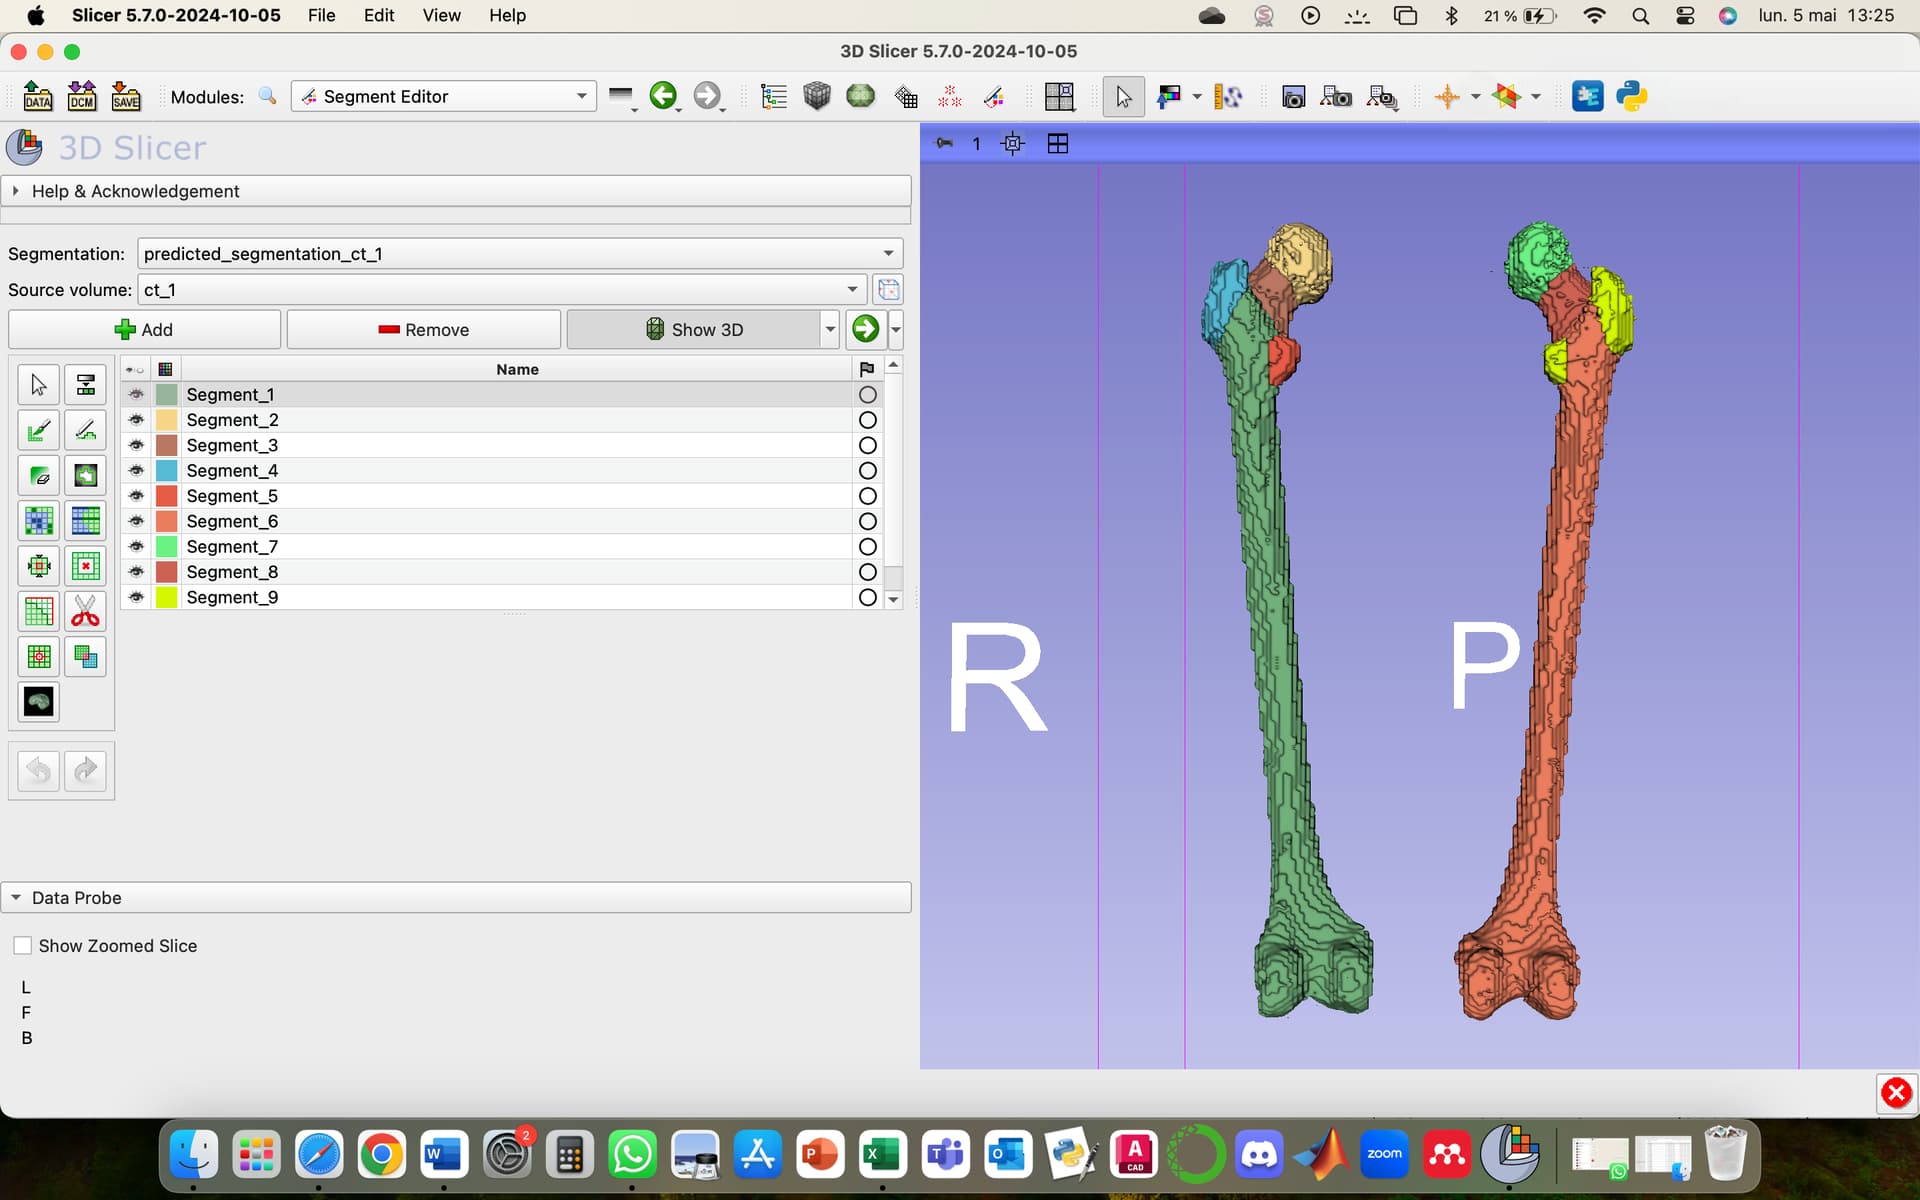Open the Extensions Manager icon
Image resolution: width=1920 pixels, height=1200 pixels.
[1587, 96]
